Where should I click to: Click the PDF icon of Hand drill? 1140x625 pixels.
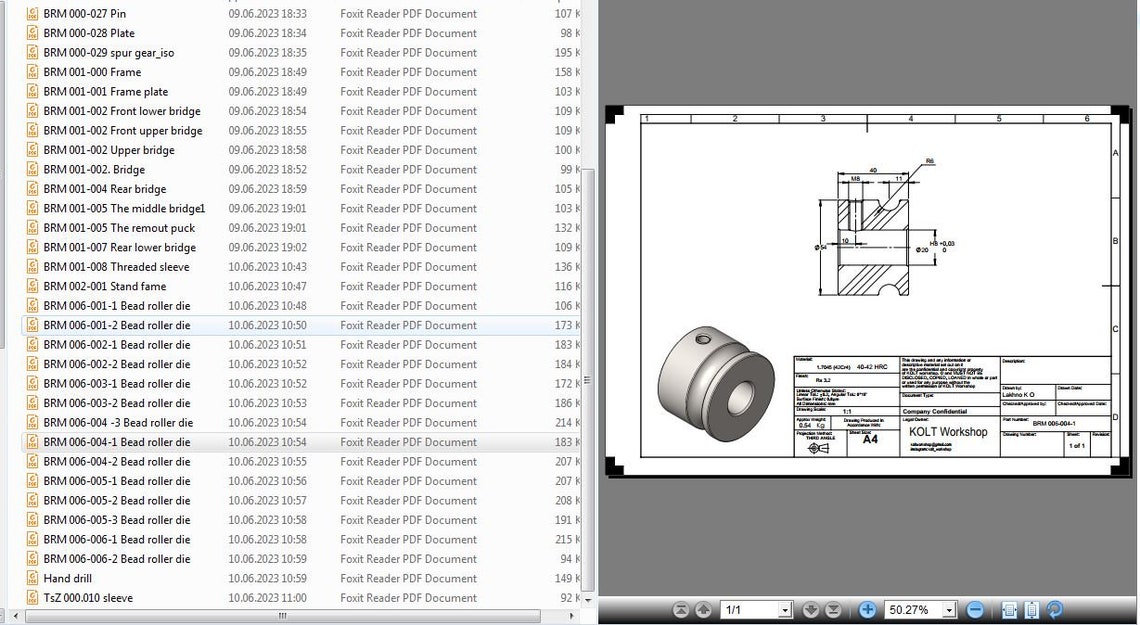pos(32,578)
